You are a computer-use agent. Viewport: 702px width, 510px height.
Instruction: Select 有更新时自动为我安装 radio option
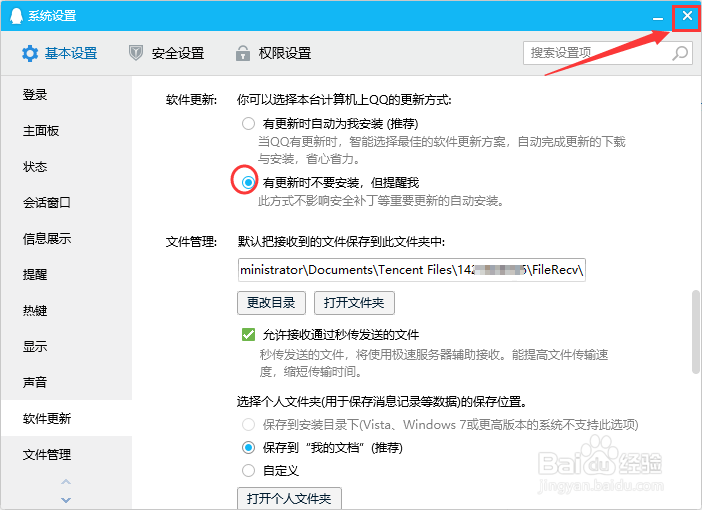248,124
